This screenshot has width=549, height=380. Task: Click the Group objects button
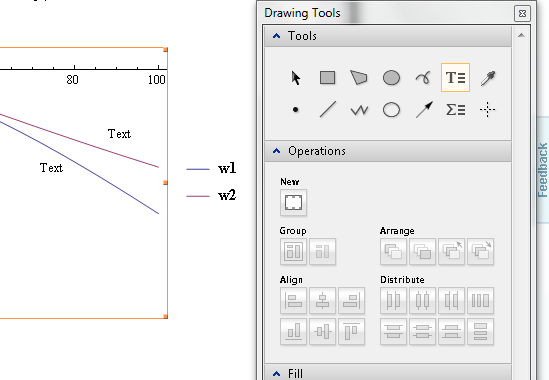(x=293, y=251)
